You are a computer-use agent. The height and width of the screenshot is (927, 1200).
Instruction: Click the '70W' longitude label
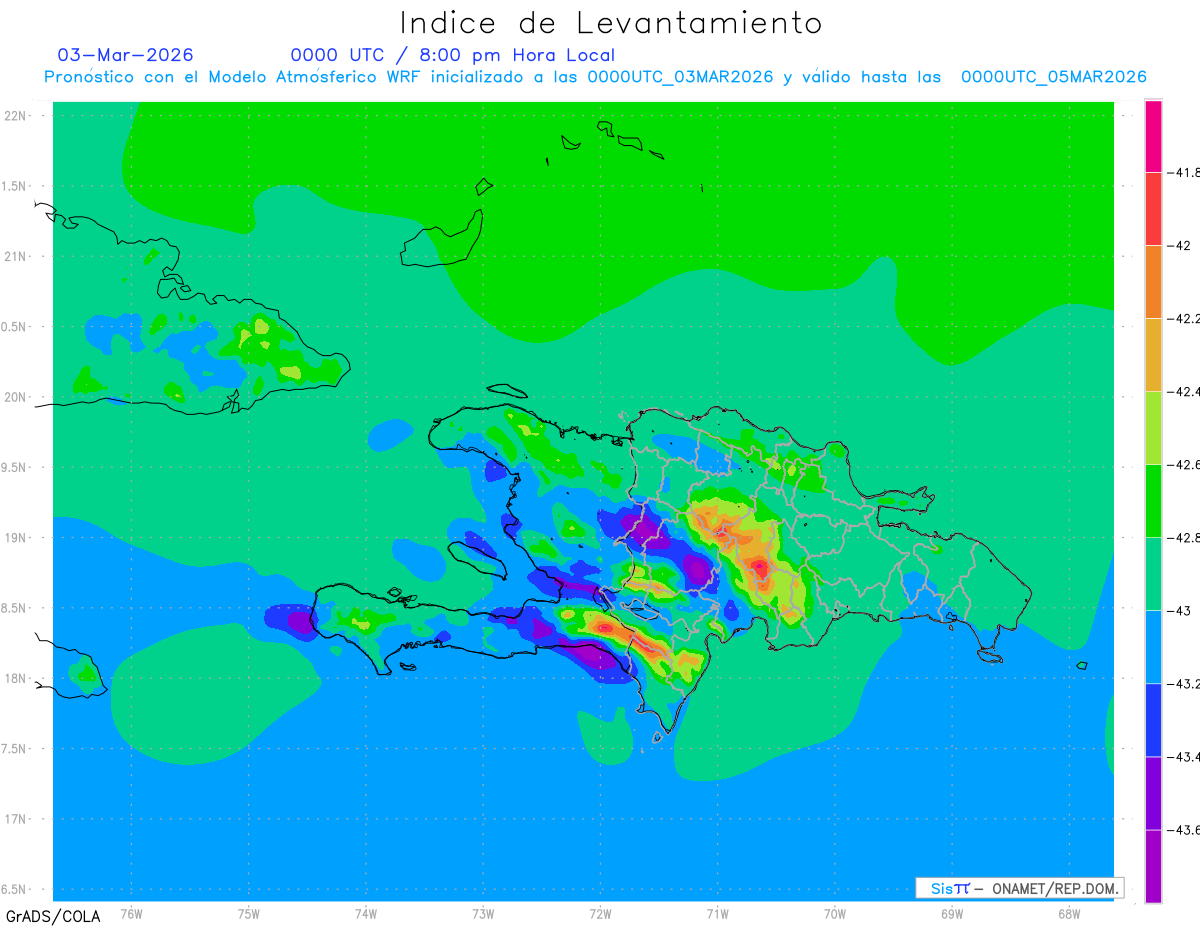(x=835, y=912)
